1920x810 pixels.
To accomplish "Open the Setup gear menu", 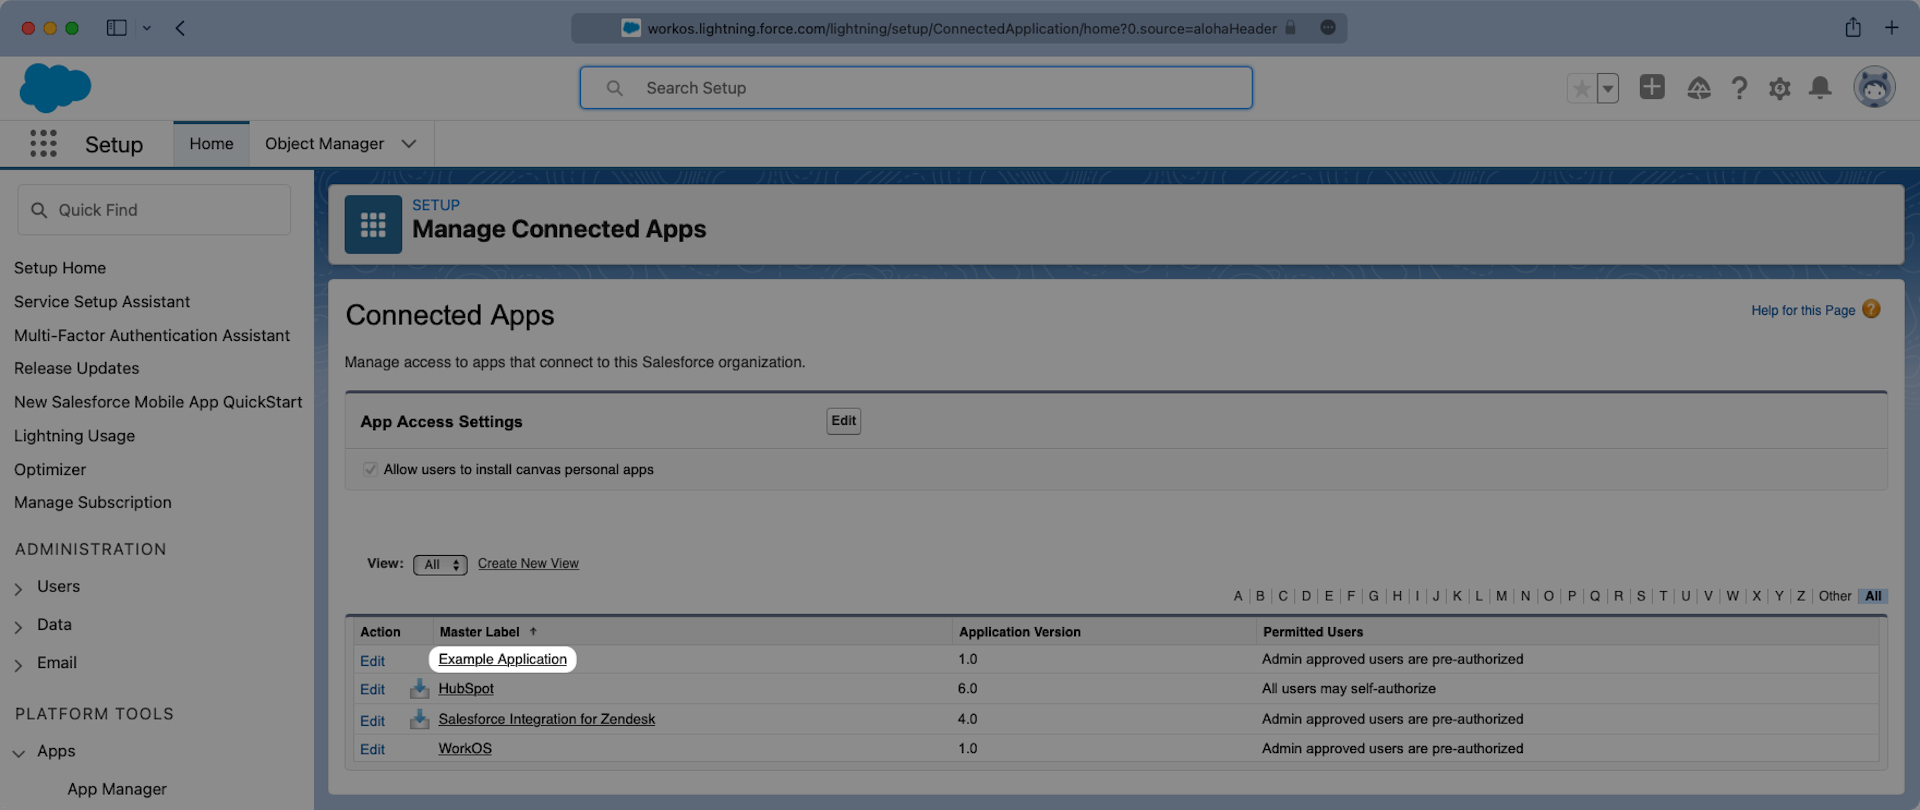I will point(1779,89).
